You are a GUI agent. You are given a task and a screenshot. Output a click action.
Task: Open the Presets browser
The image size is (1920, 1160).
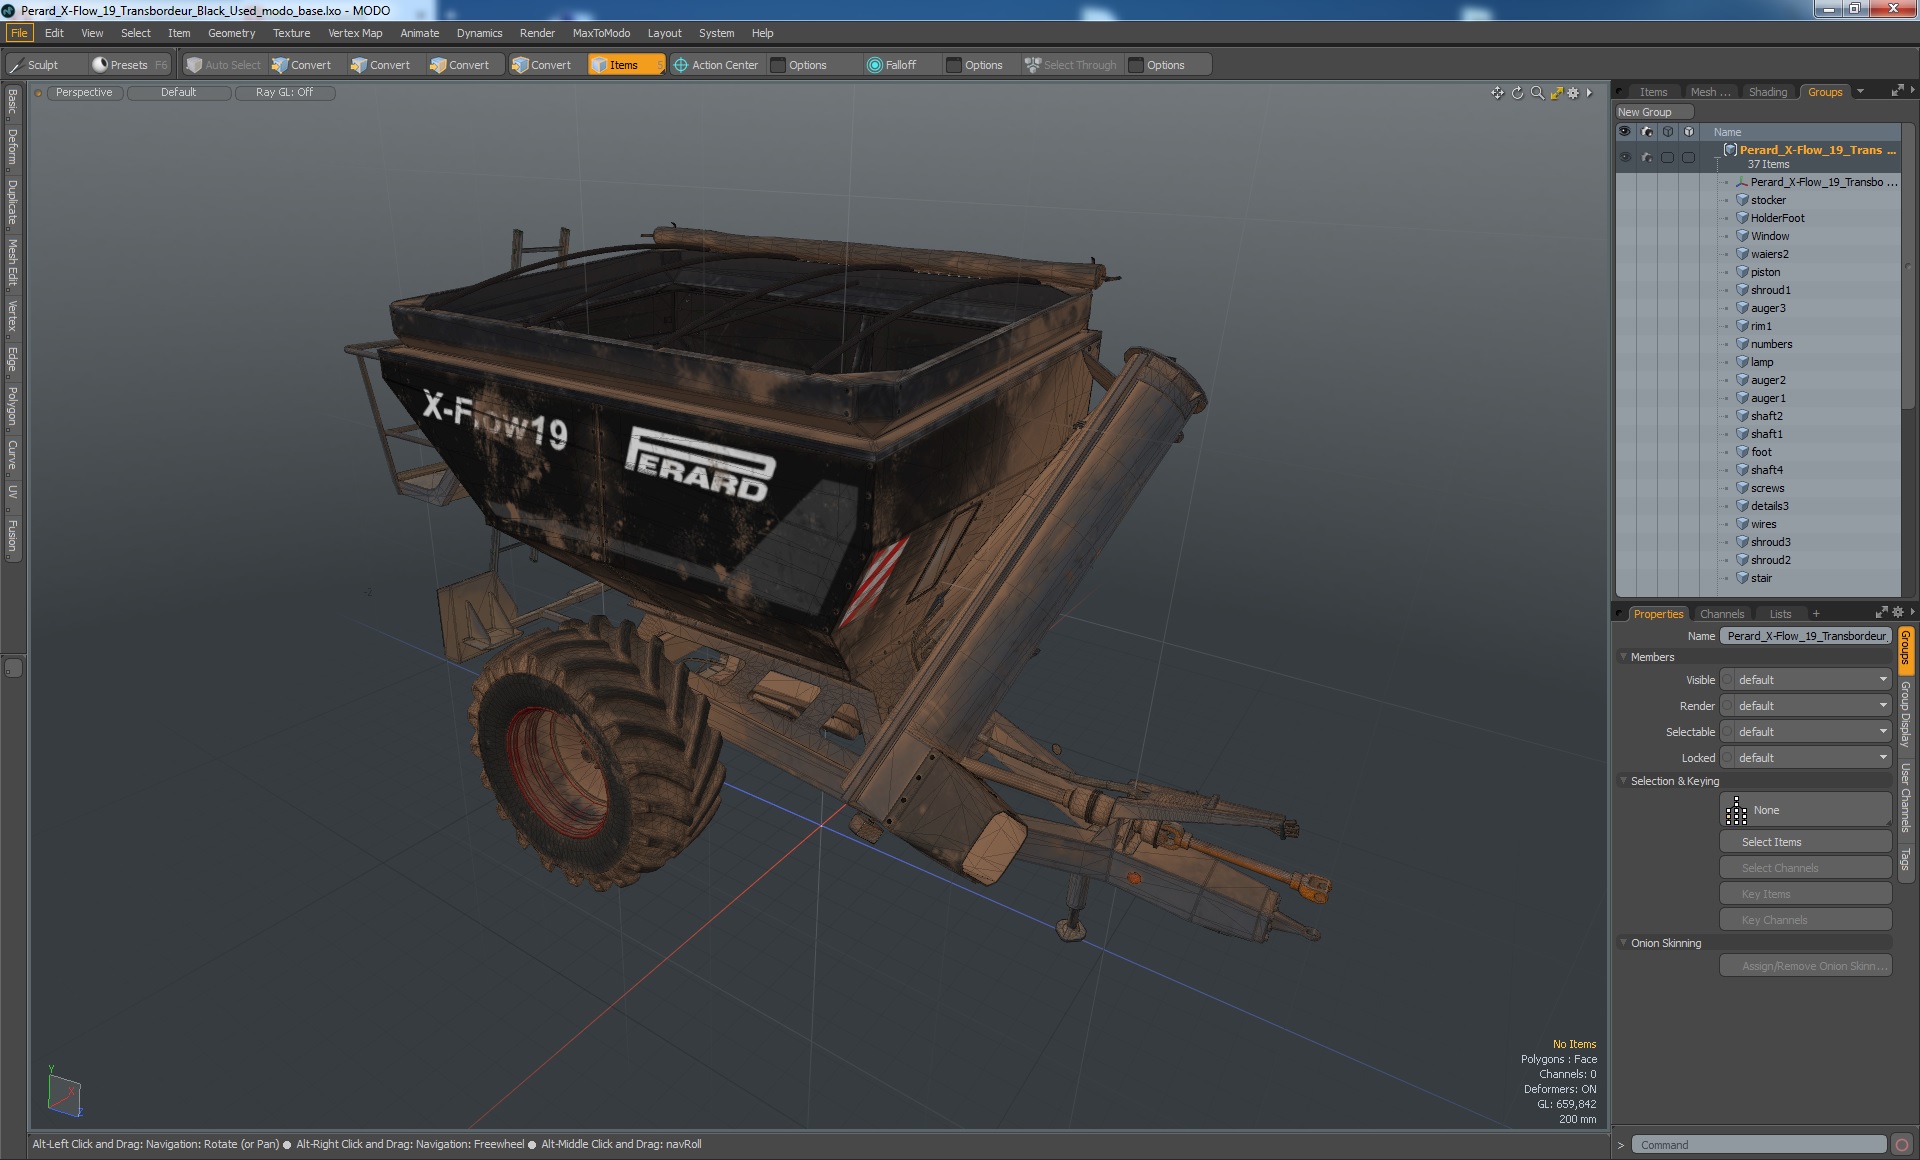[128, 65]
